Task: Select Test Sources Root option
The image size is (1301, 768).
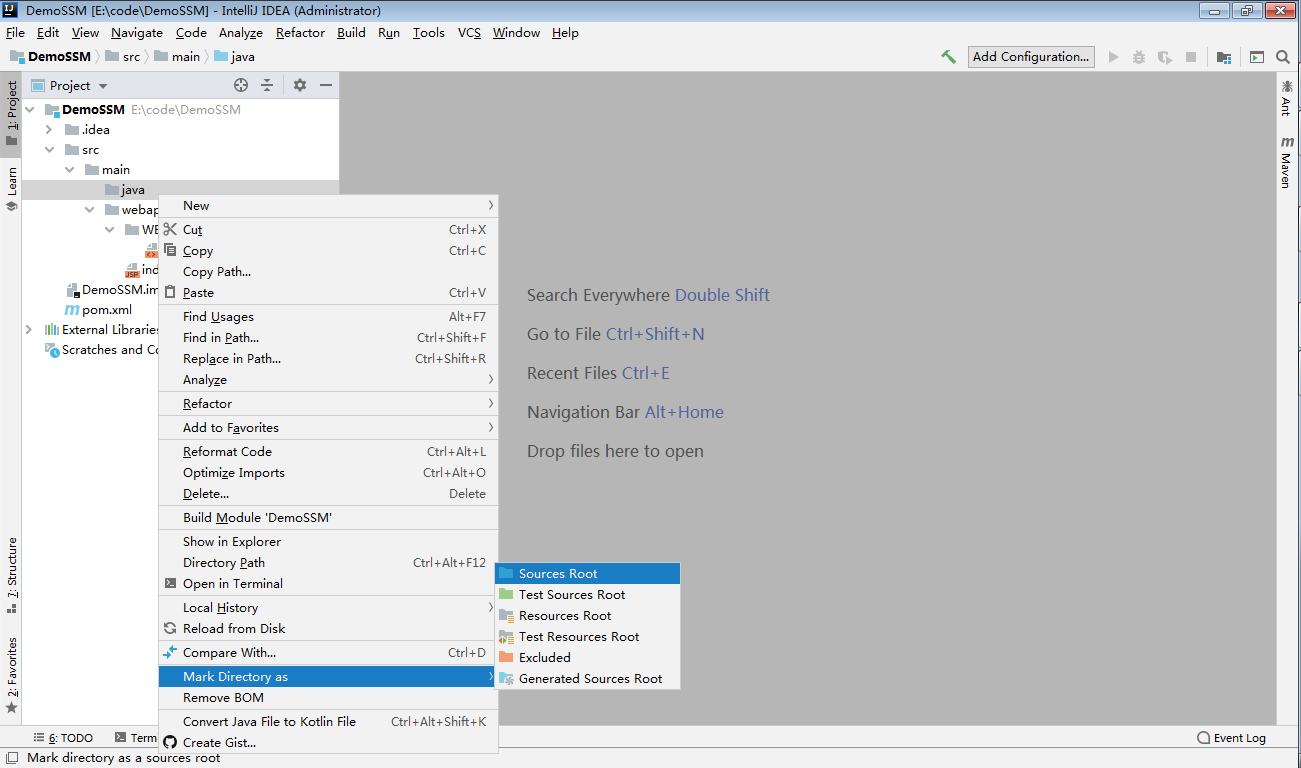Action: [588, 595]
